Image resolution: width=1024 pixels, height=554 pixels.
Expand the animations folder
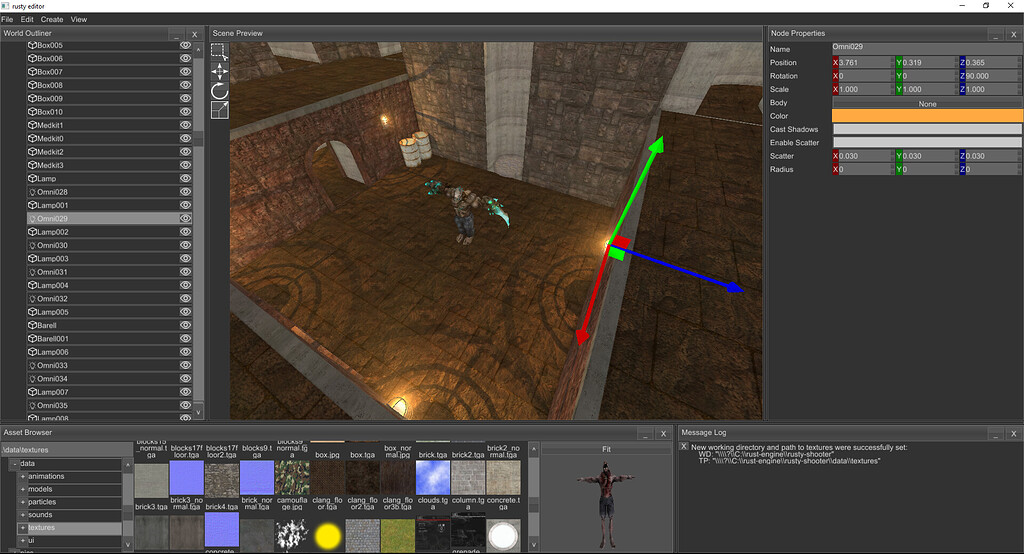pyautogui.click(x=22, y=477)
